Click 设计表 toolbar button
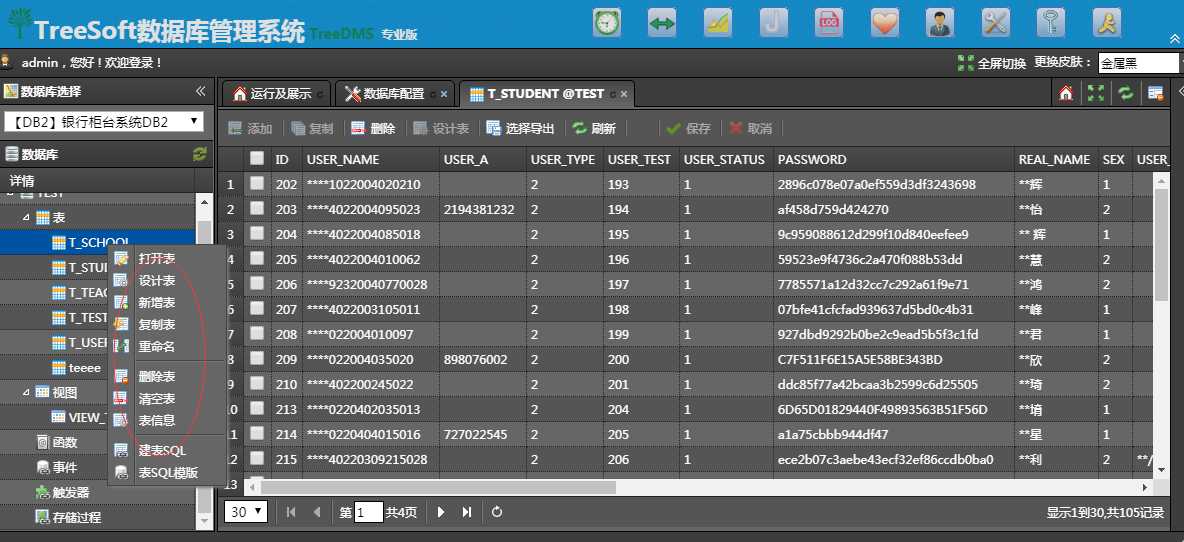 [x=441, y=128]
